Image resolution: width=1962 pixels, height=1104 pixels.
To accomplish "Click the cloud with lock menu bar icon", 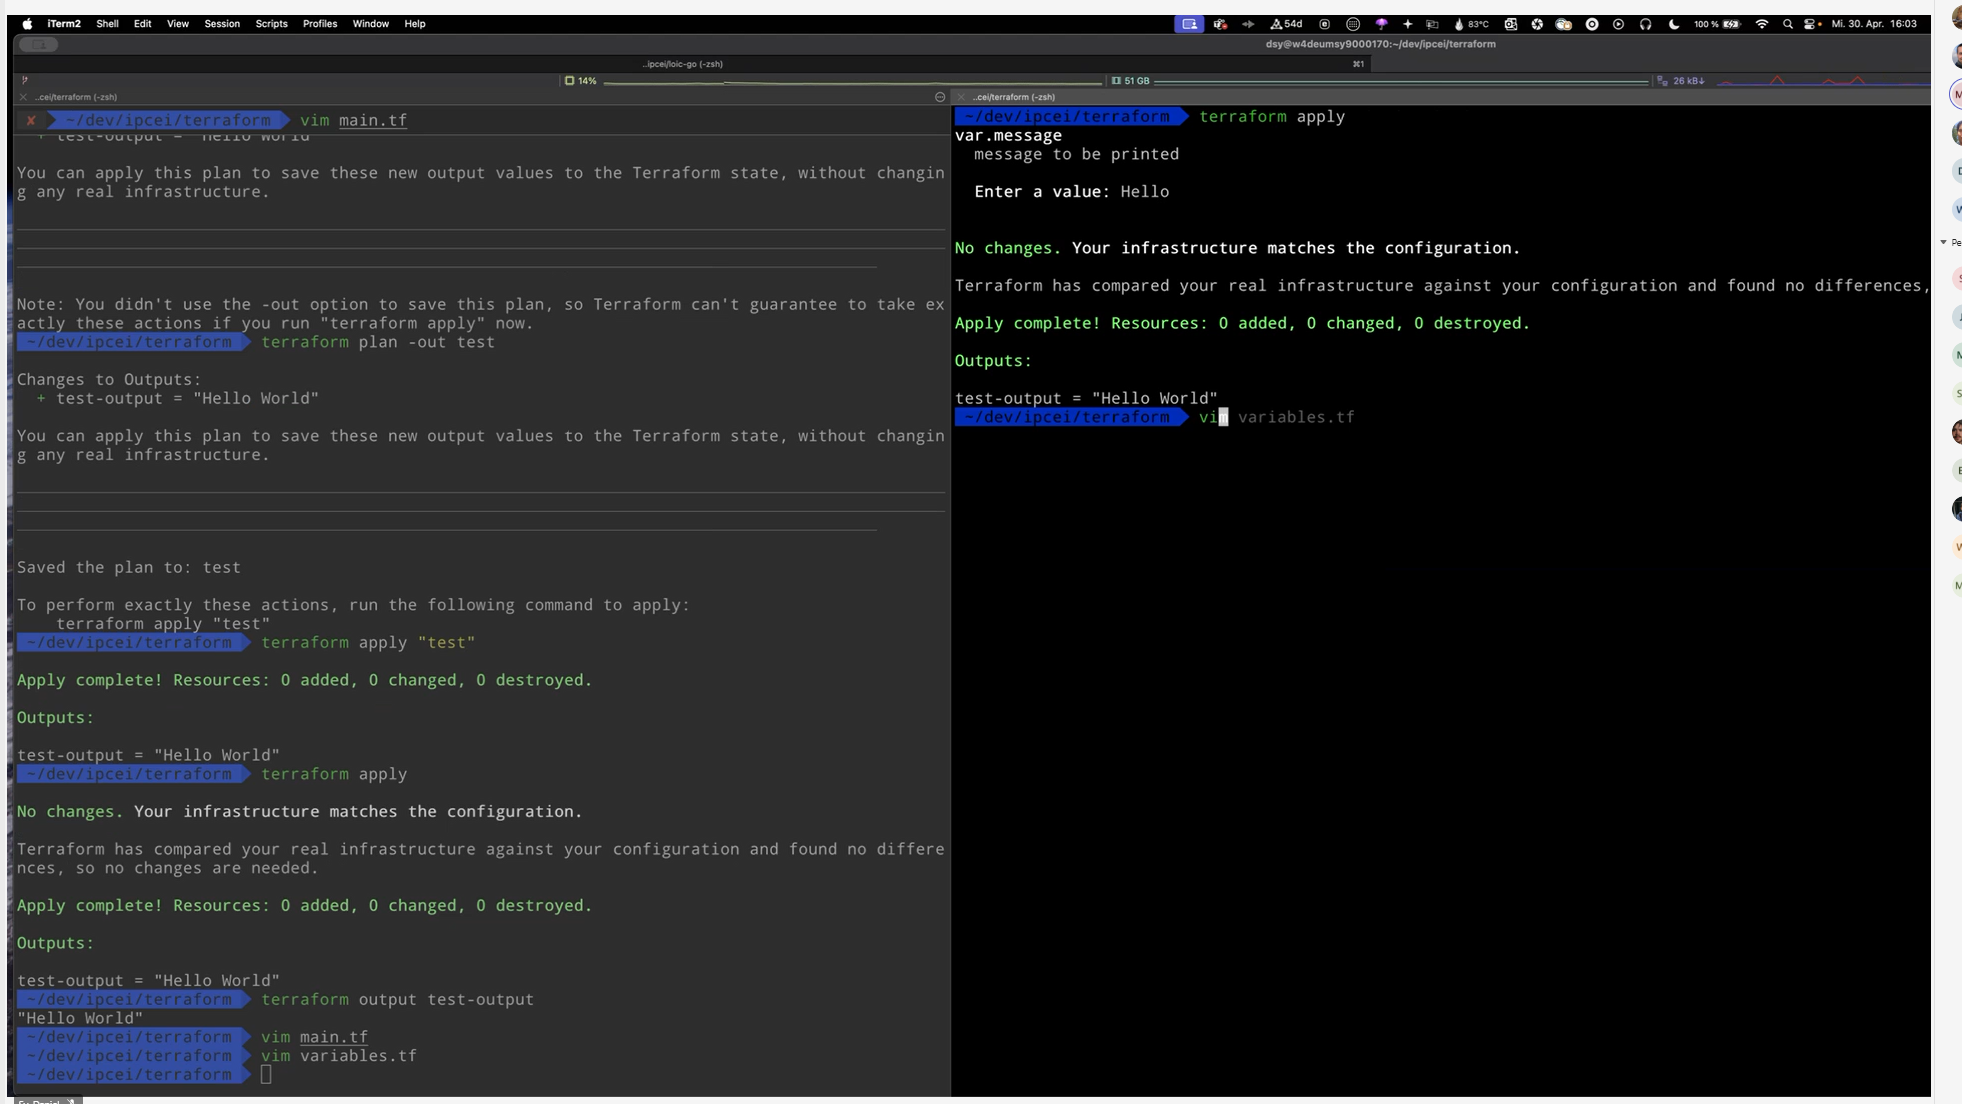I will coord(1563,24).
